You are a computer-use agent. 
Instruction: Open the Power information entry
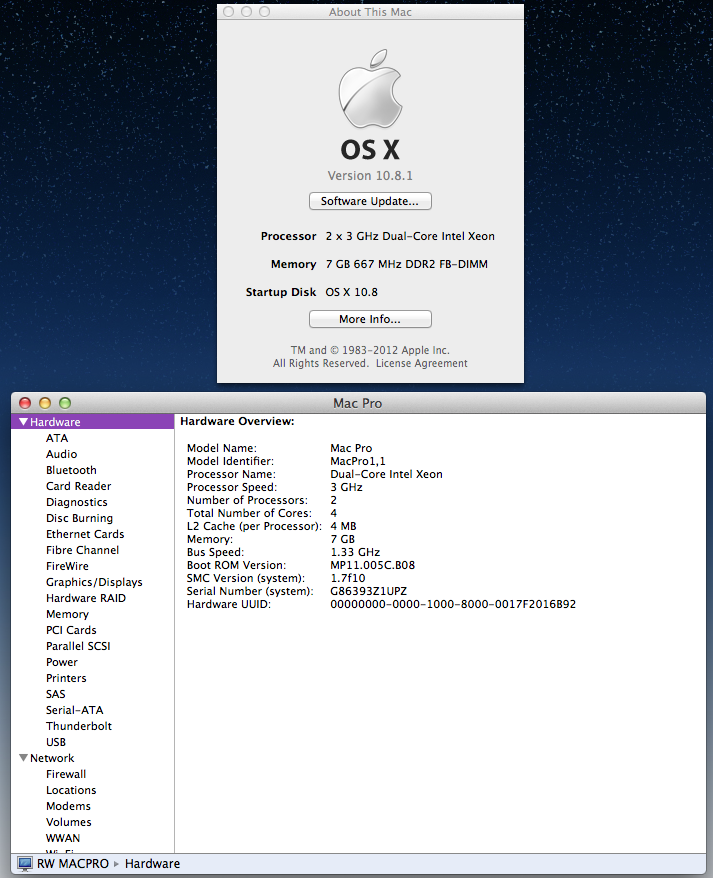[x=62, y=662]
